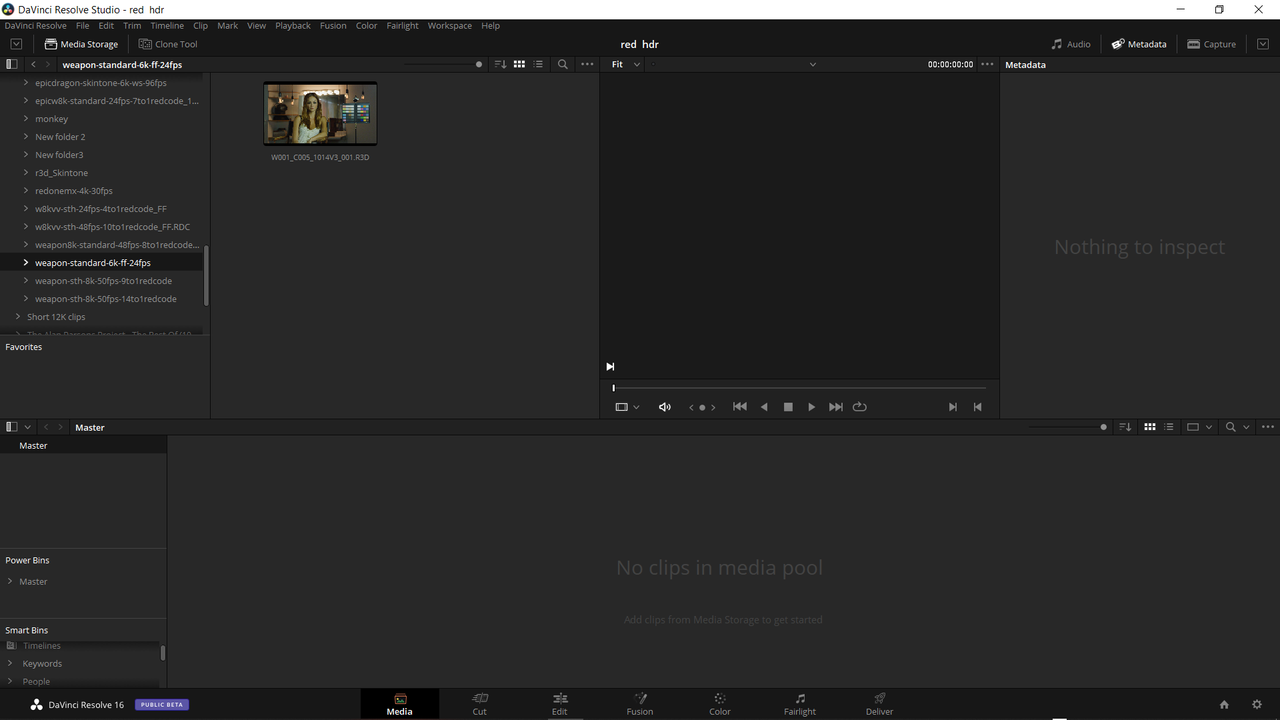The height and width of the screenshot is (720, 1280).
Task: Click the loop playback icon in viewer
Action: click(x=859, y=407)
